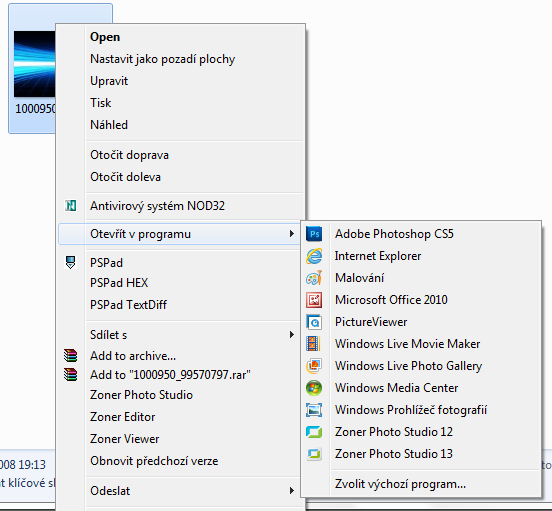Click the Windows Prohlížeč fotografií icon

pos(314,410)
